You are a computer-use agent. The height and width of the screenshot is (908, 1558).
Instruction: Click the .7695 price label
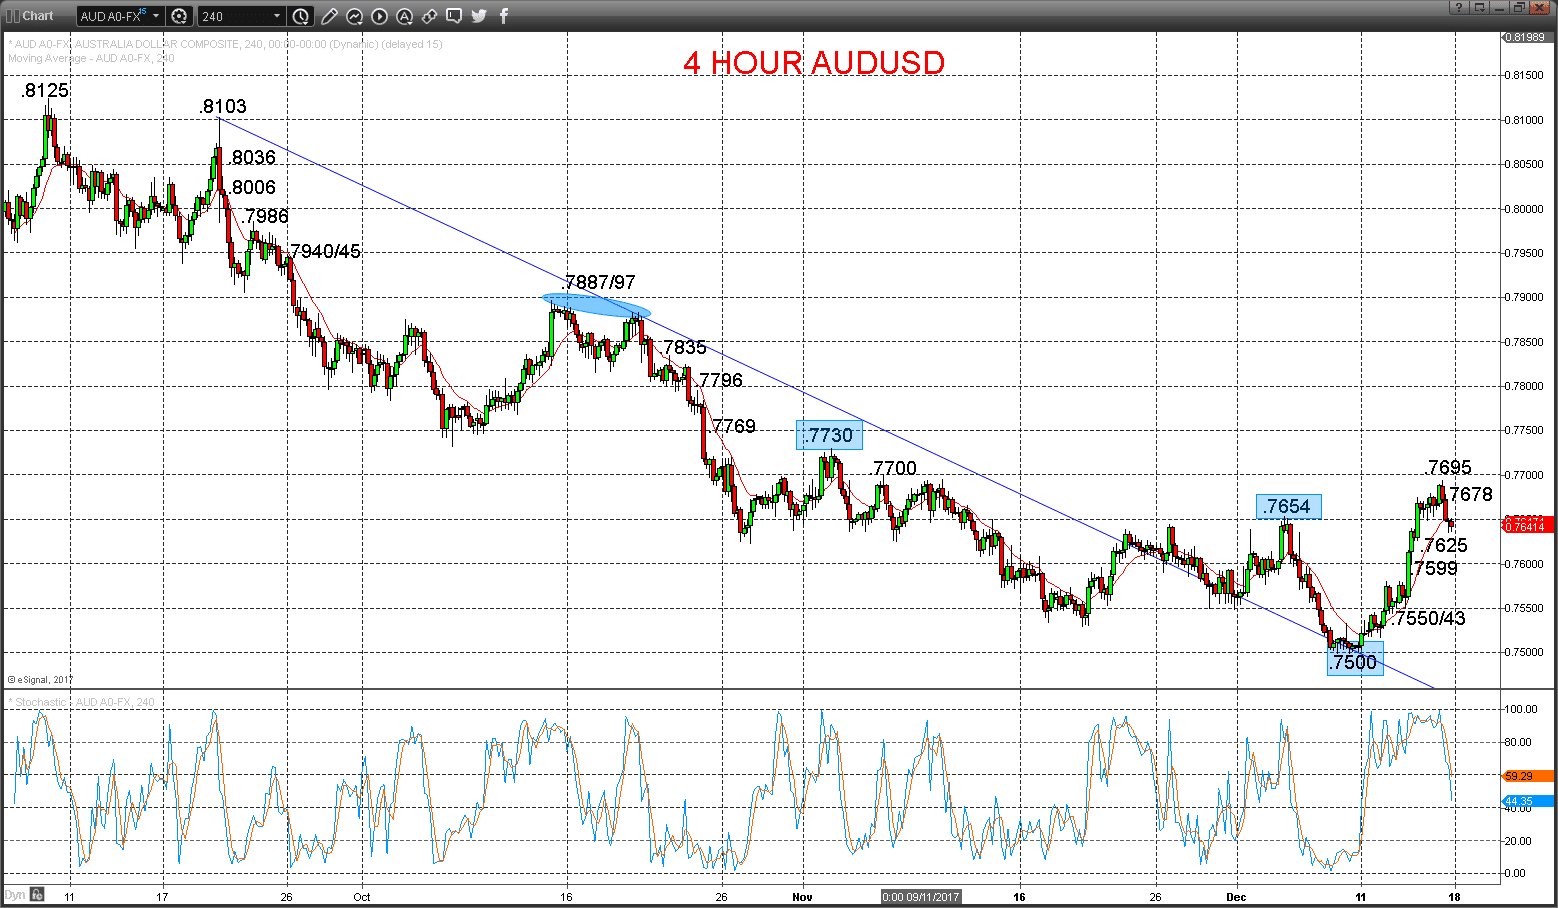pyautogui.click(x=1449, y=467)
